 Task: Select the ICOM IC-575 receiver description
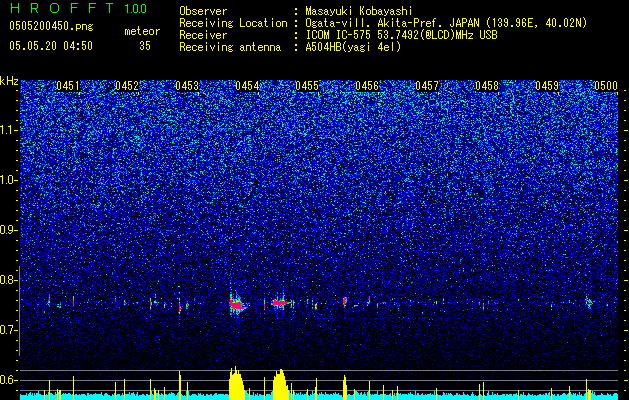pyautogui.click(x=401, y=35)
